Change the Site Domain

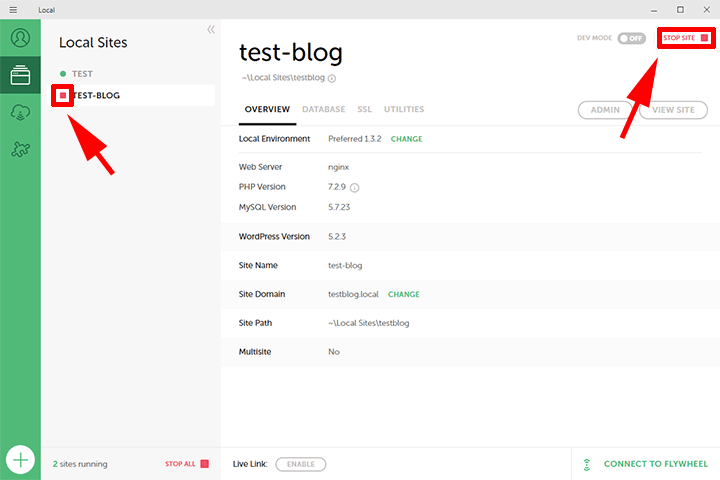[404, 294]
